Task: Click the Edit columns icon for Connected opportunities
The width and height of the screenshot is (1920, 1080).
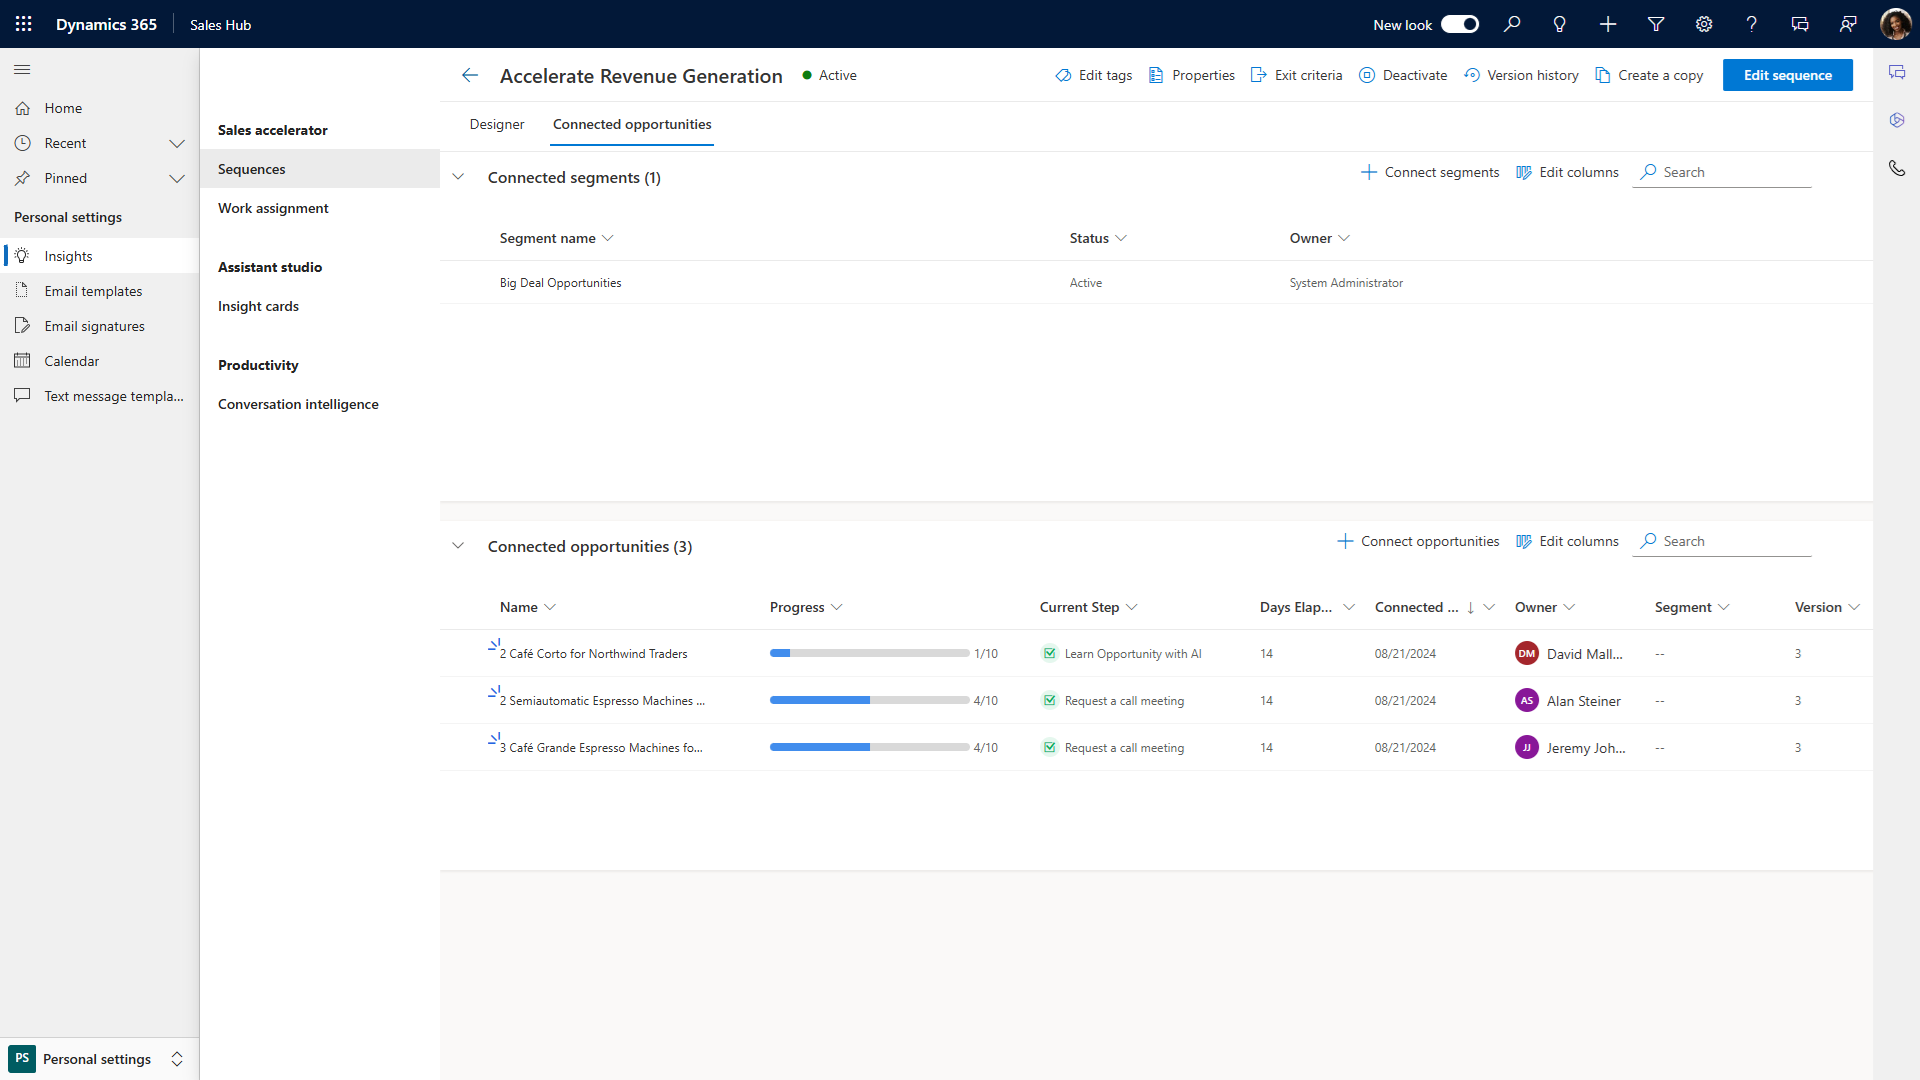Action: tap(1567, 541)
